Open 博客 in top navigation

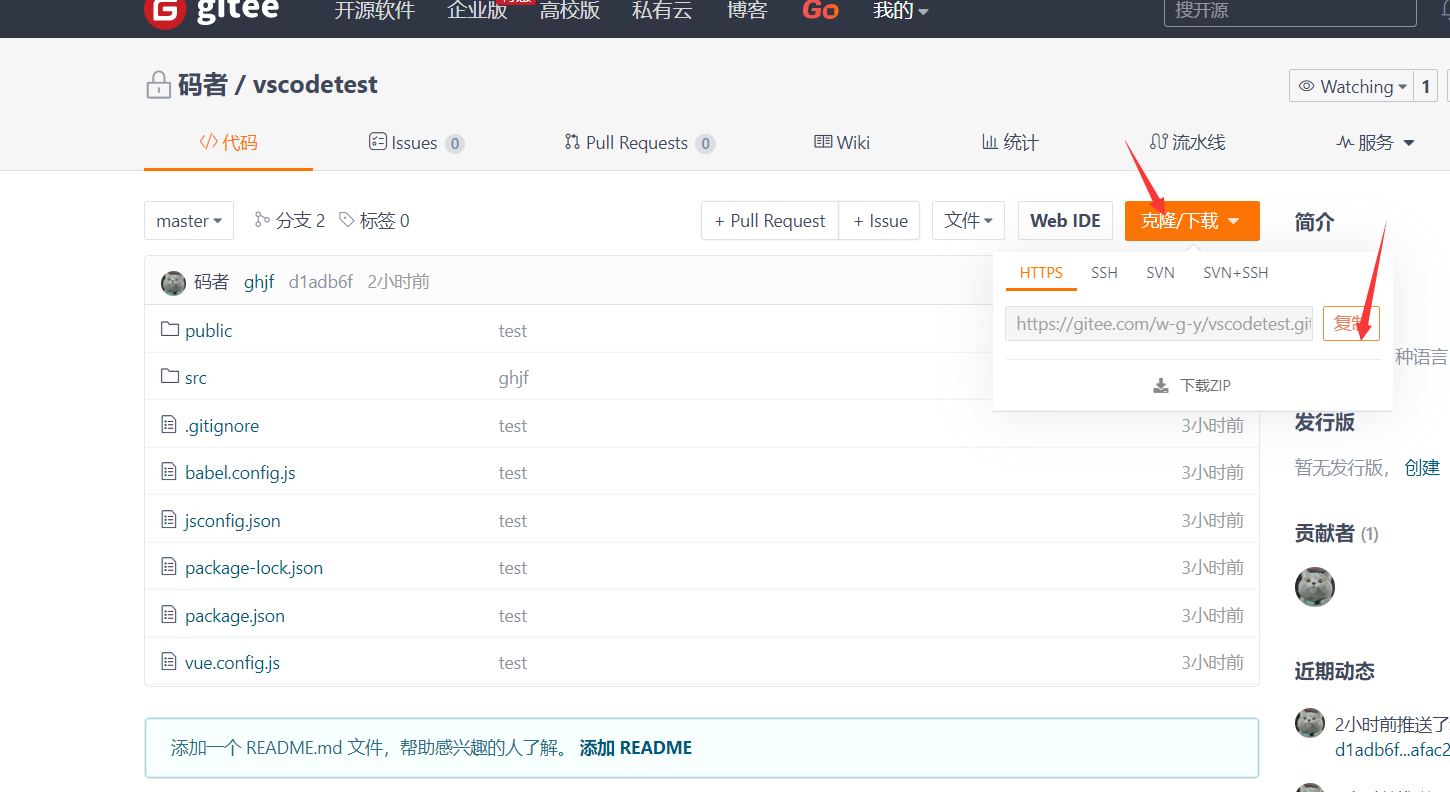click(747, 10)
